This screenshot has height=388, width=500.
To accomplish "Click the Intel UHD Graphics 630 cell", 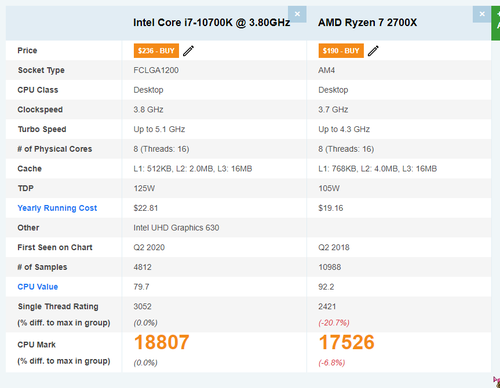I will tap(176, 228).
